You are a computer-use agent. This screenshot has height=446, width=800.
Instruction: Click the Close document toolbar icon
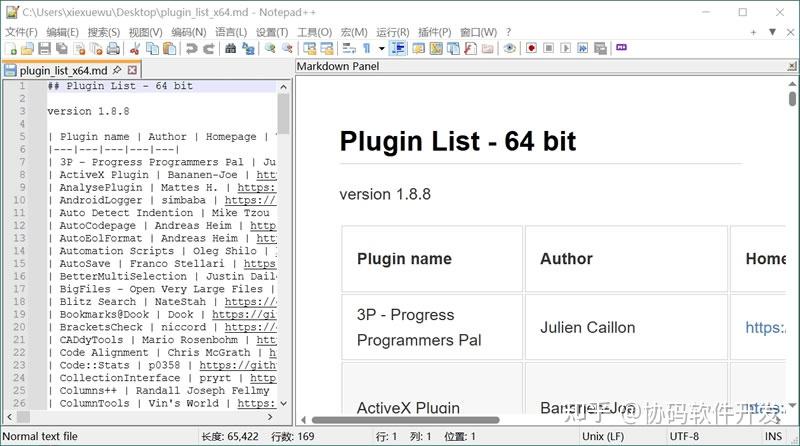(79, 48)
